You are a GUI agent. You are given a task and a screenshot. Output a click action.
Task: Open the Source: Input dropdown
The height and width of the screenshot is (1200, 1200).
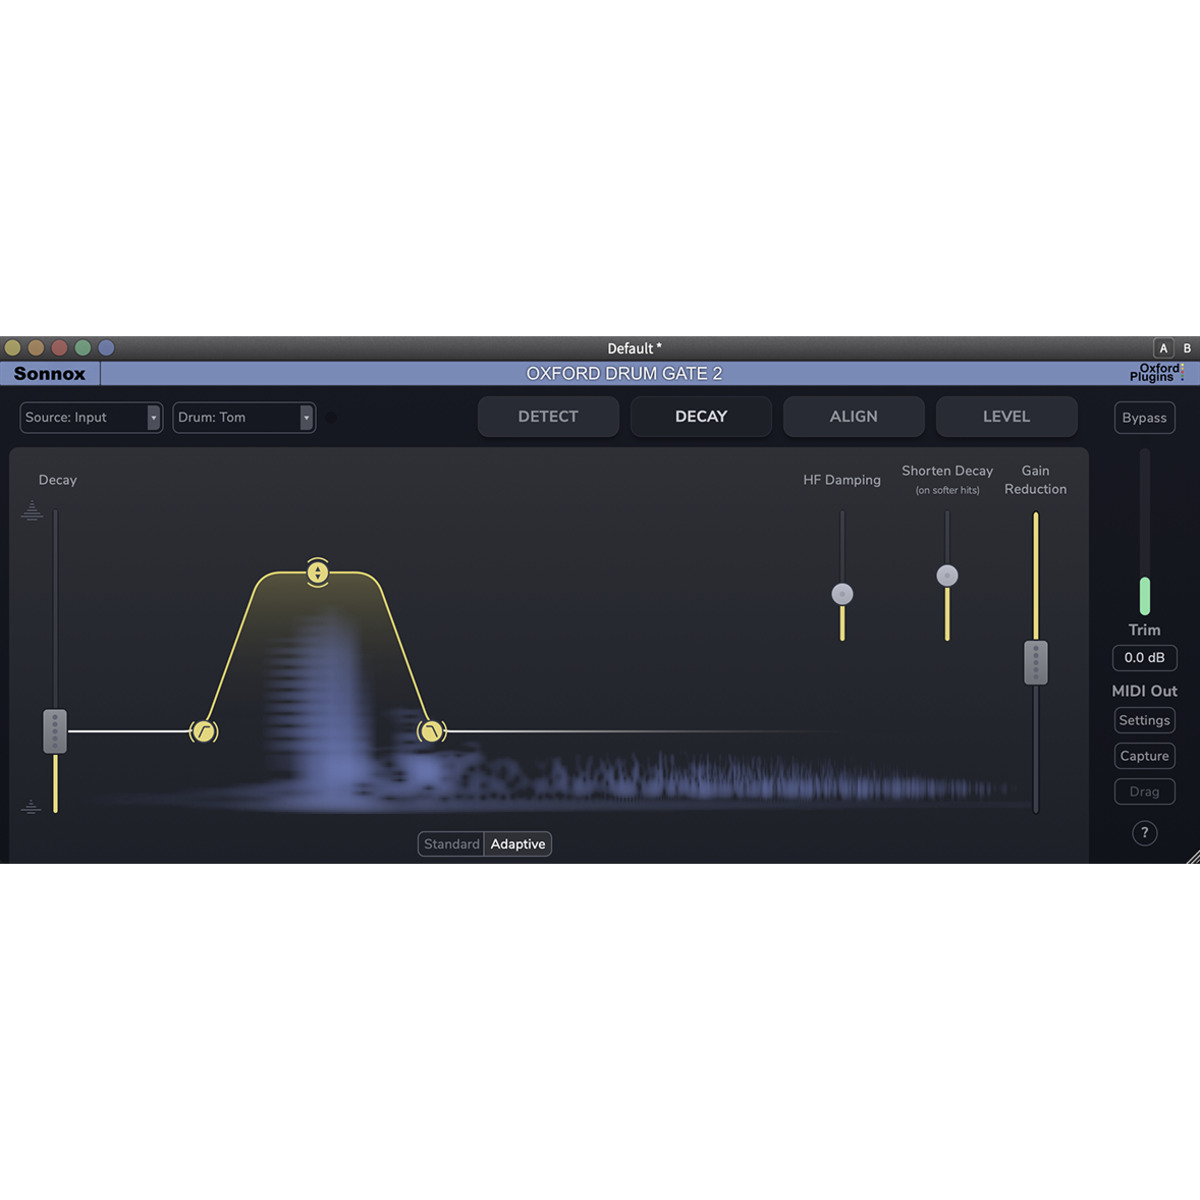(90, 417)
